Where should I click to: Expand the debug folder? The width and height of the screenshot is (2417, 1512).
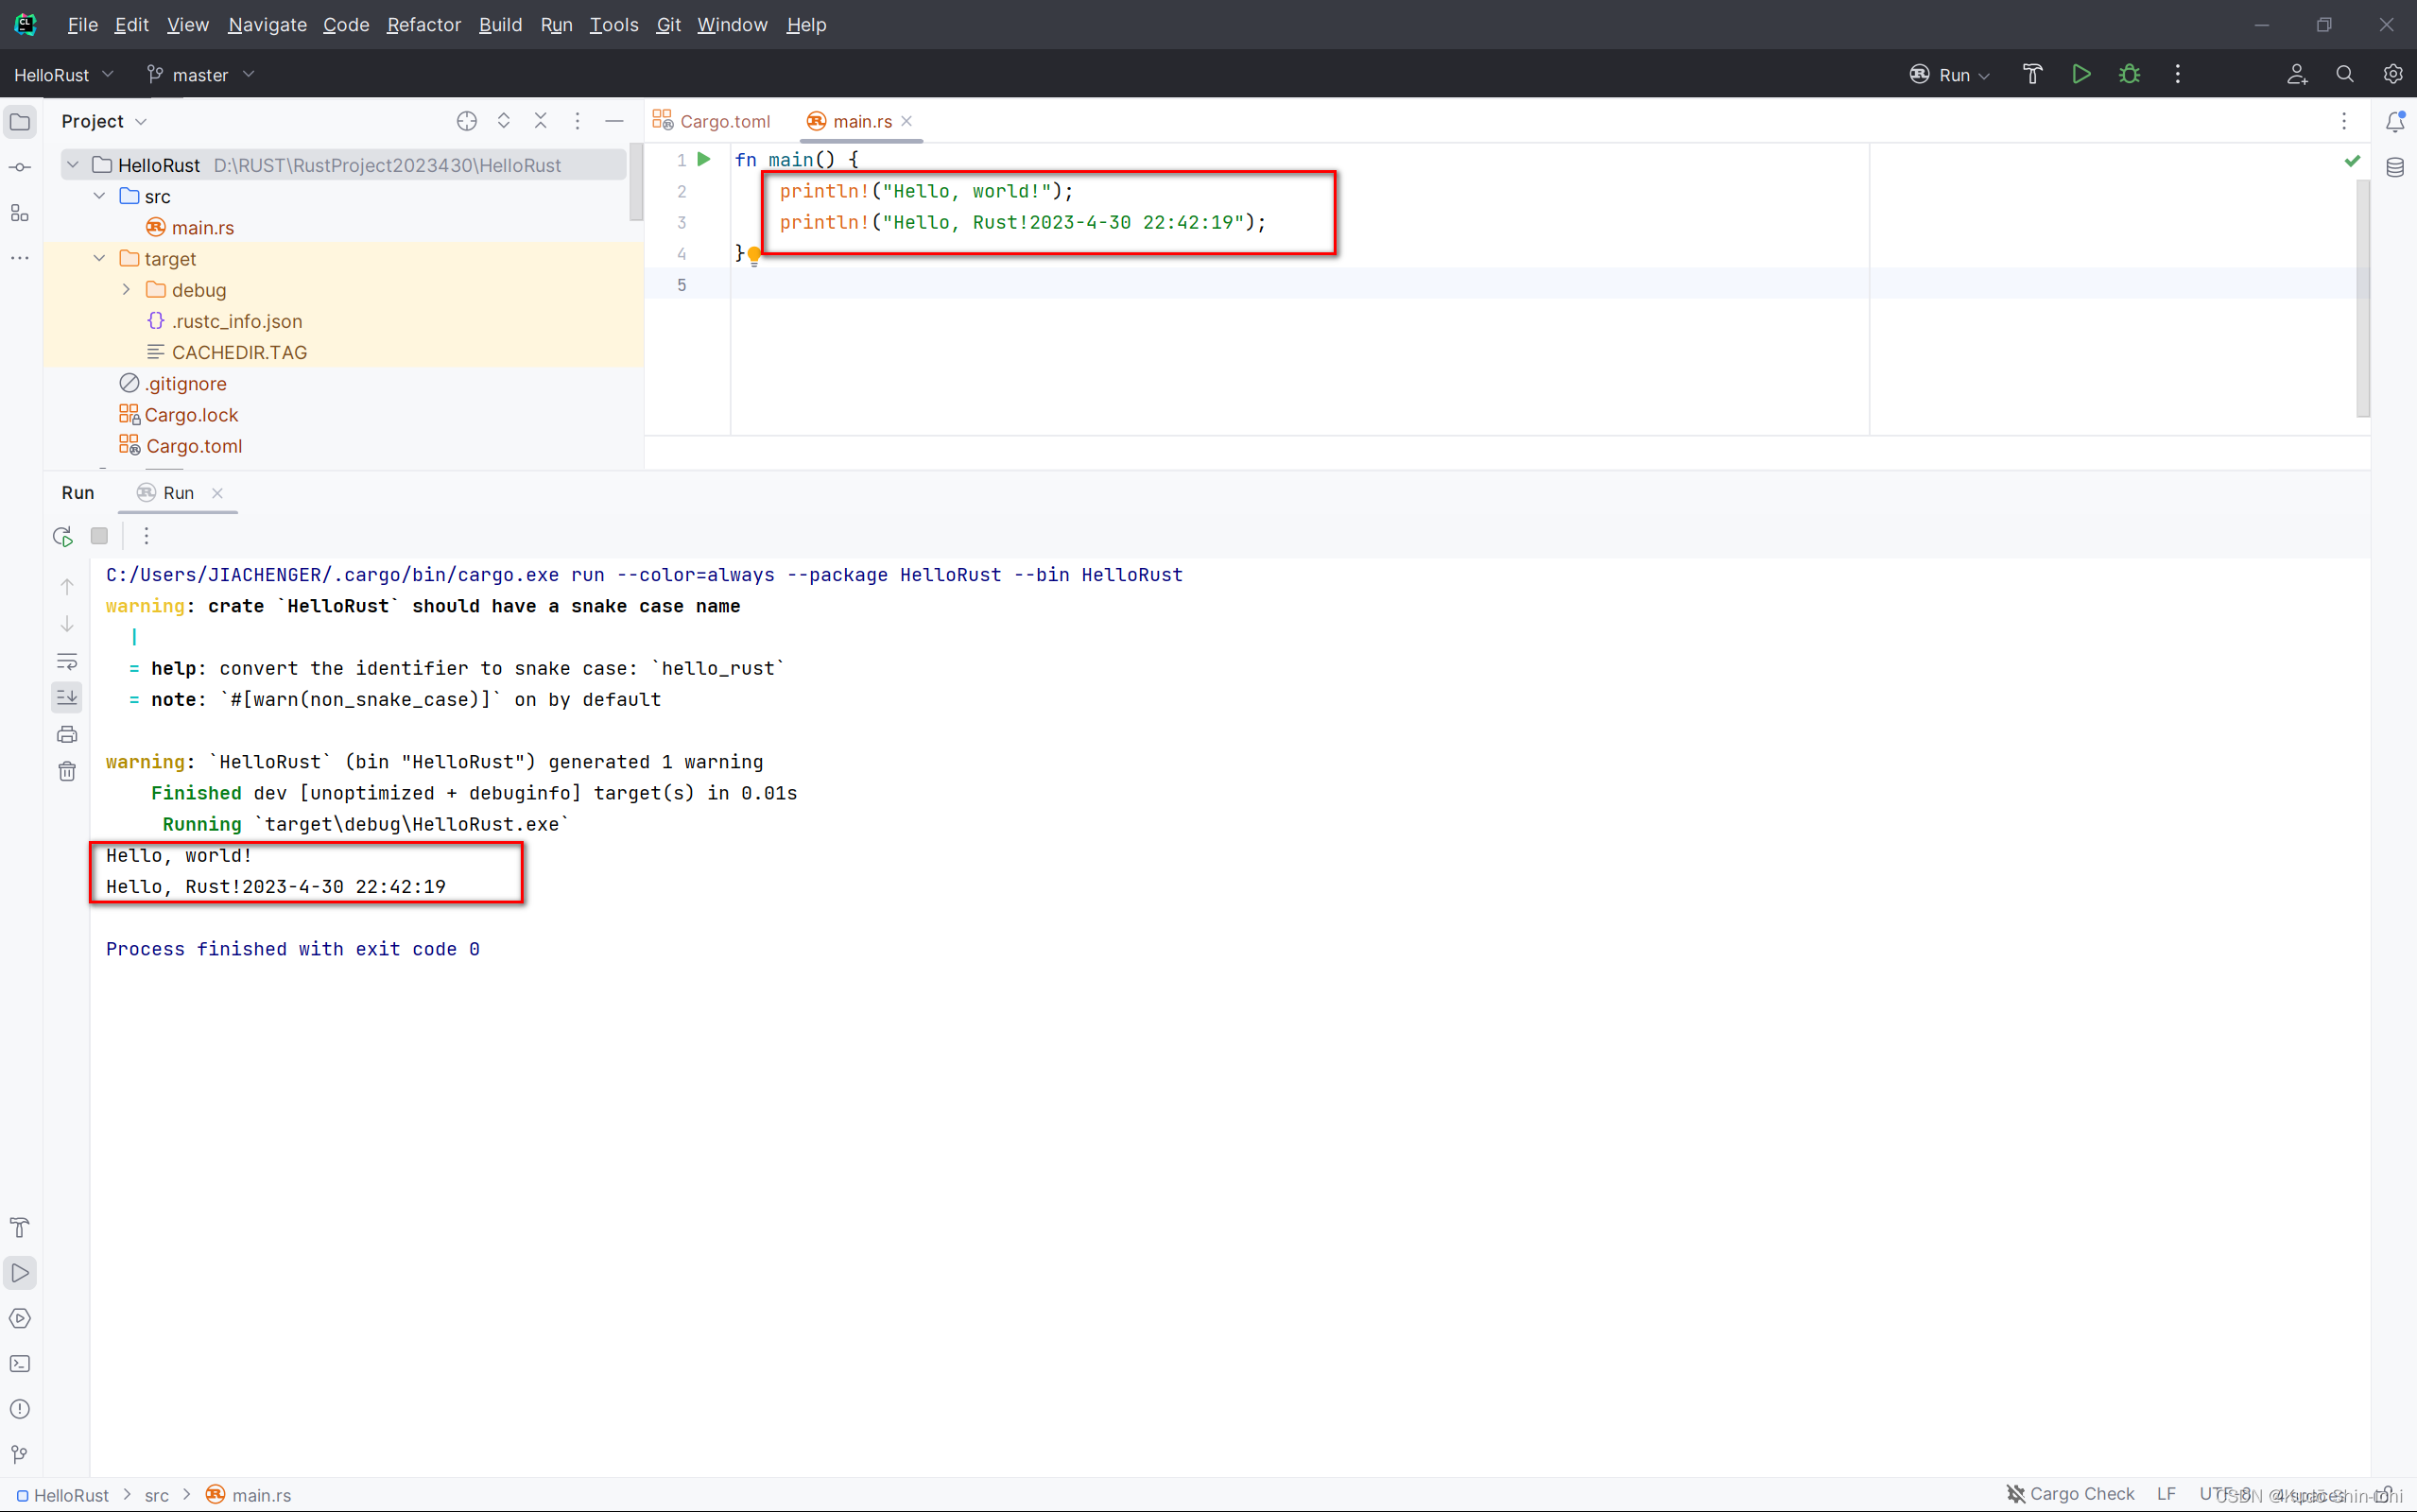coord(127,290)
